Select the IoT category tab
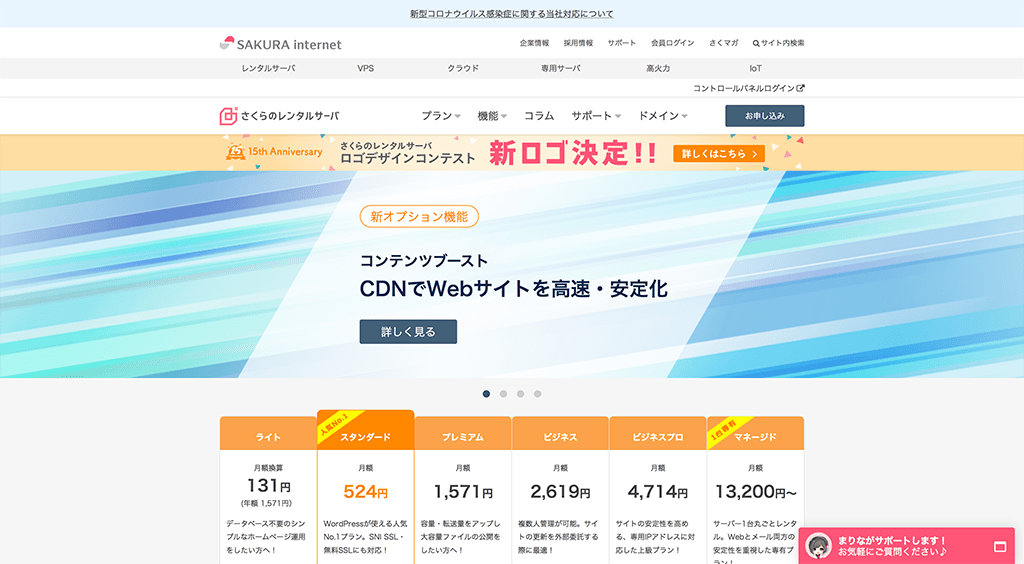Image resolution: width=1024 pixels, height=564 pixels. [x=756, y=68]
